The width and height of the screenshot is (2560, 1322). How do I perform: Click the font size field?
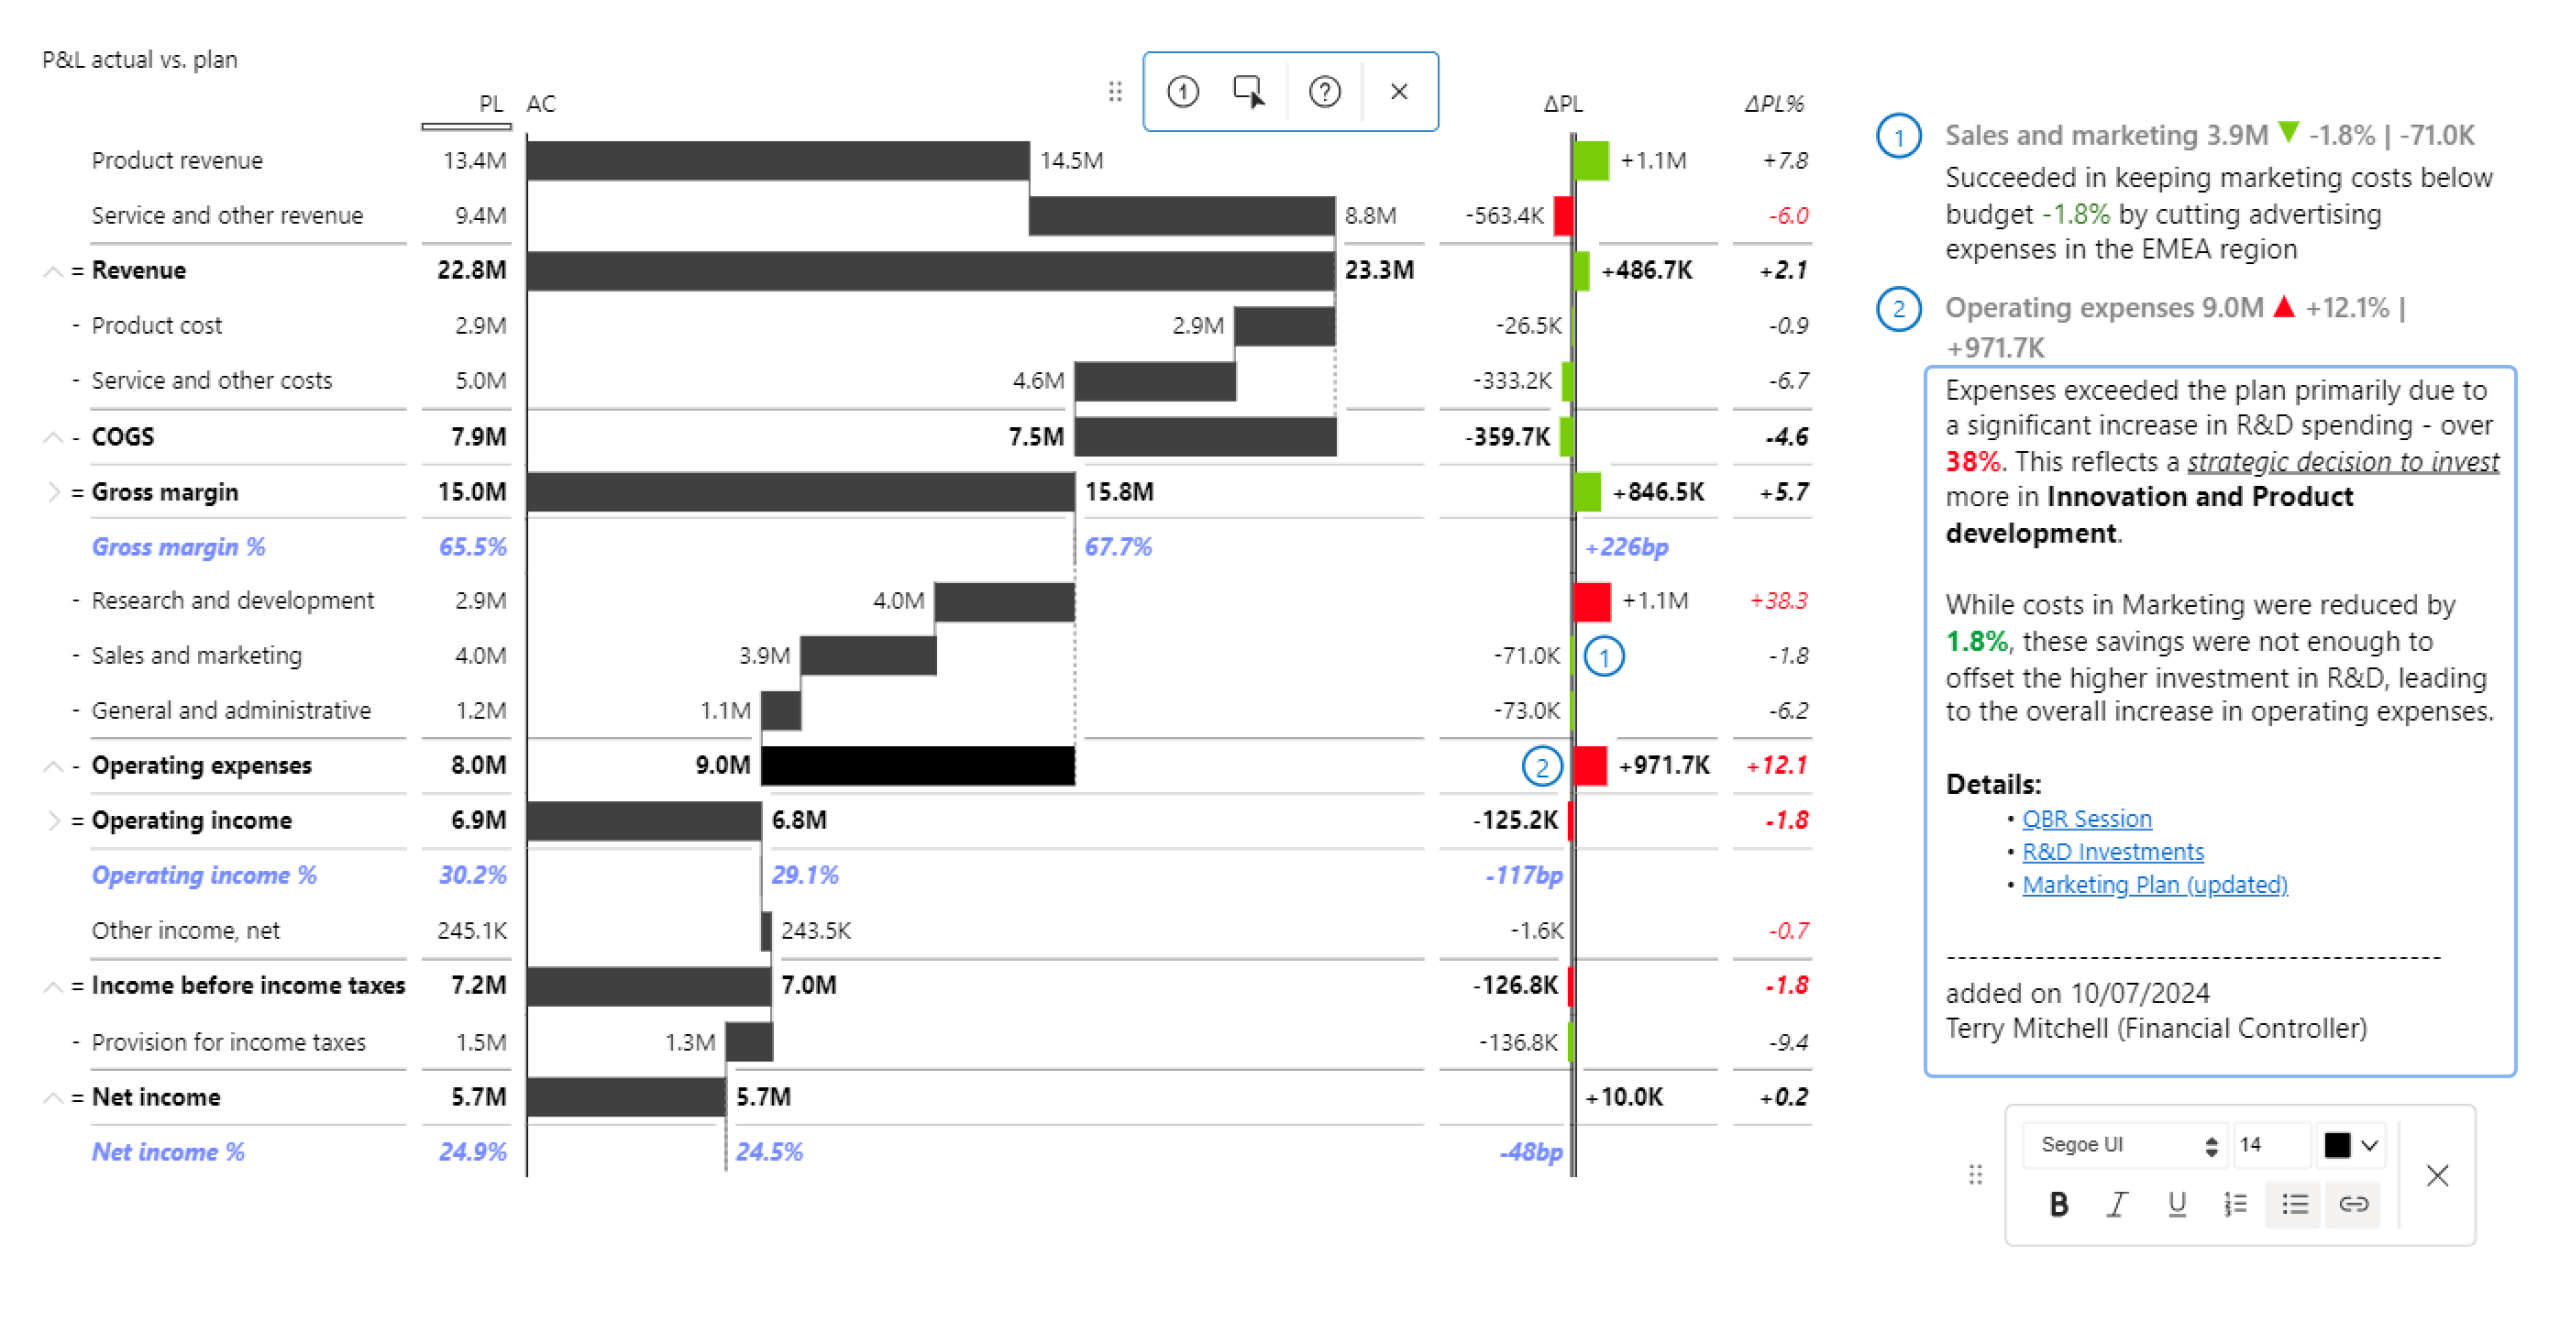pos(2268,1145)
